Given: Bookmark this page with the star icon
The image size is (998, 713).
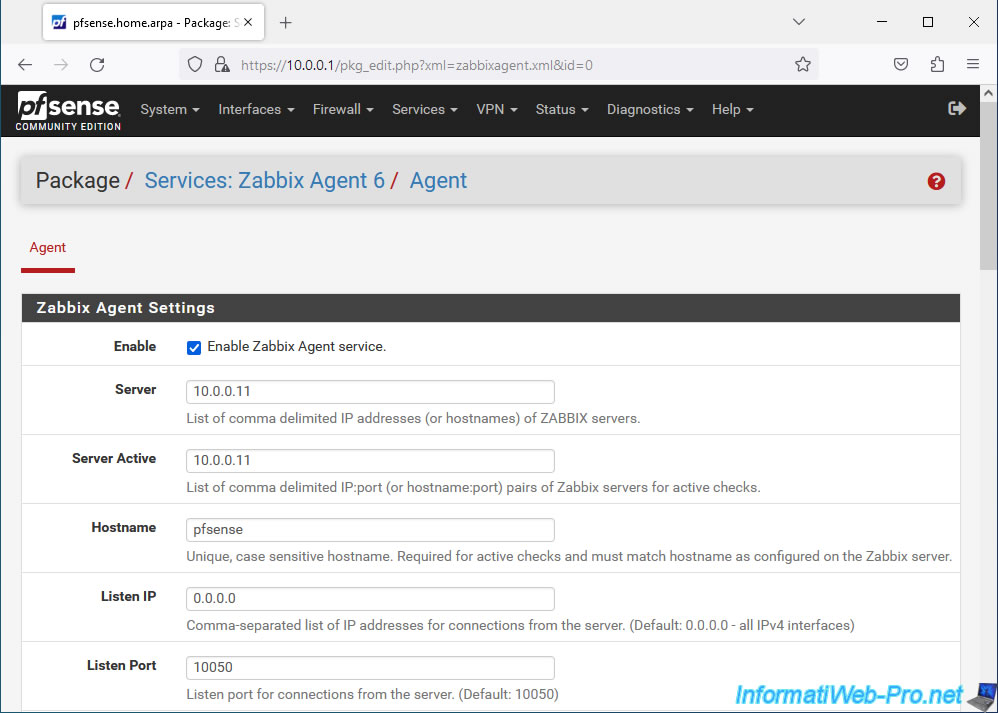Looking at the screenshot, I should pos(803,64).
